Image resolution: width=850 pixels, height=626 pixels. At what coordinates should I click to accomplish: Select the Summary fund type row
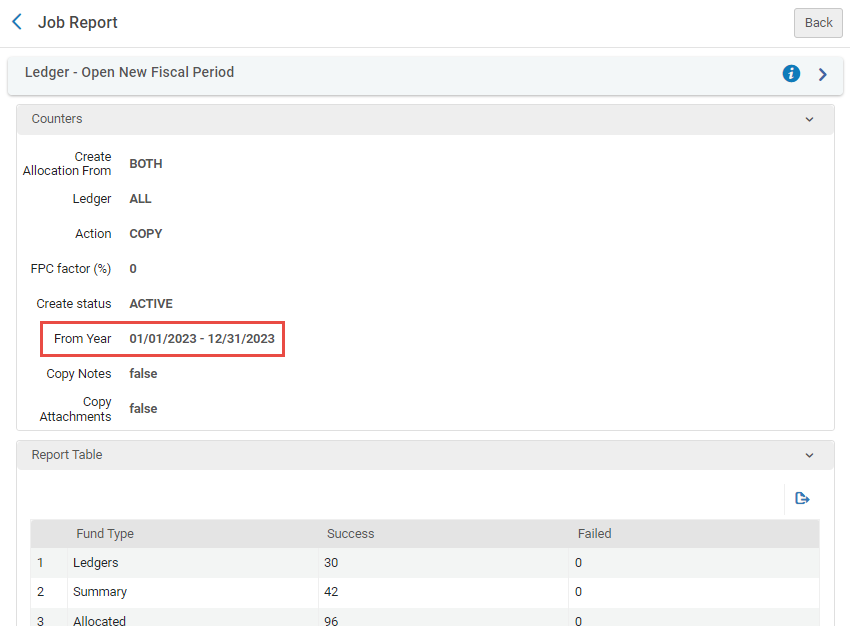pos(99,592)
